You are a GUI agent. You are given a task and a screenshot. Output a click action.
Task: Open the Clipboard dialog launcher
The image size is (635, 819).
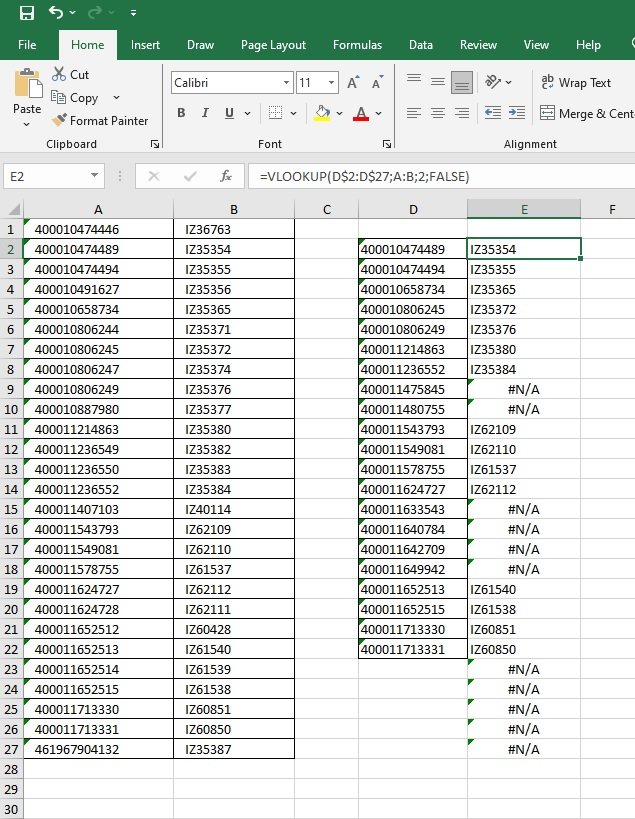coord(155,144)
